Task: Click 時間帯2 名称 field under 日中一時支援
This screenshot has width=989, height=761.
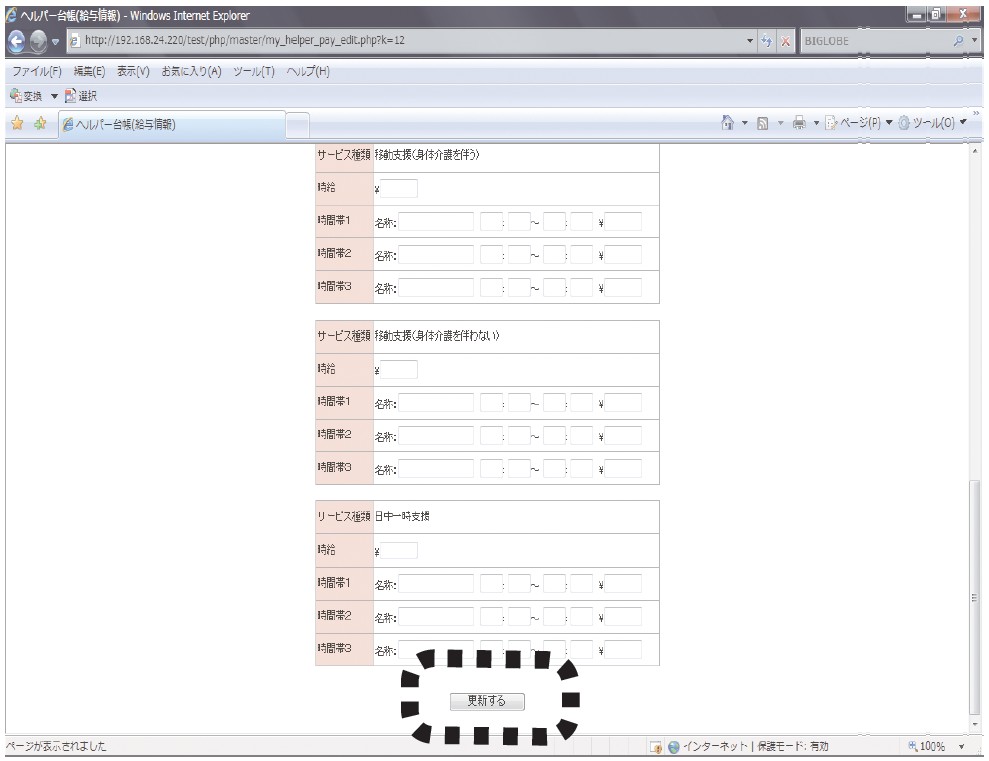Action: (436, 617)
